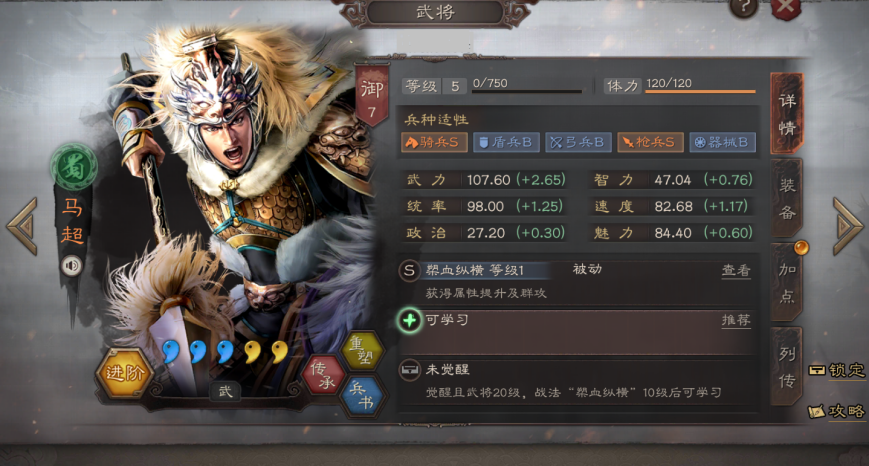Click 推荐 for recommended skills
Image resolution: width=869 pixels, height=466 pixels.
click(x=736, y=320)
